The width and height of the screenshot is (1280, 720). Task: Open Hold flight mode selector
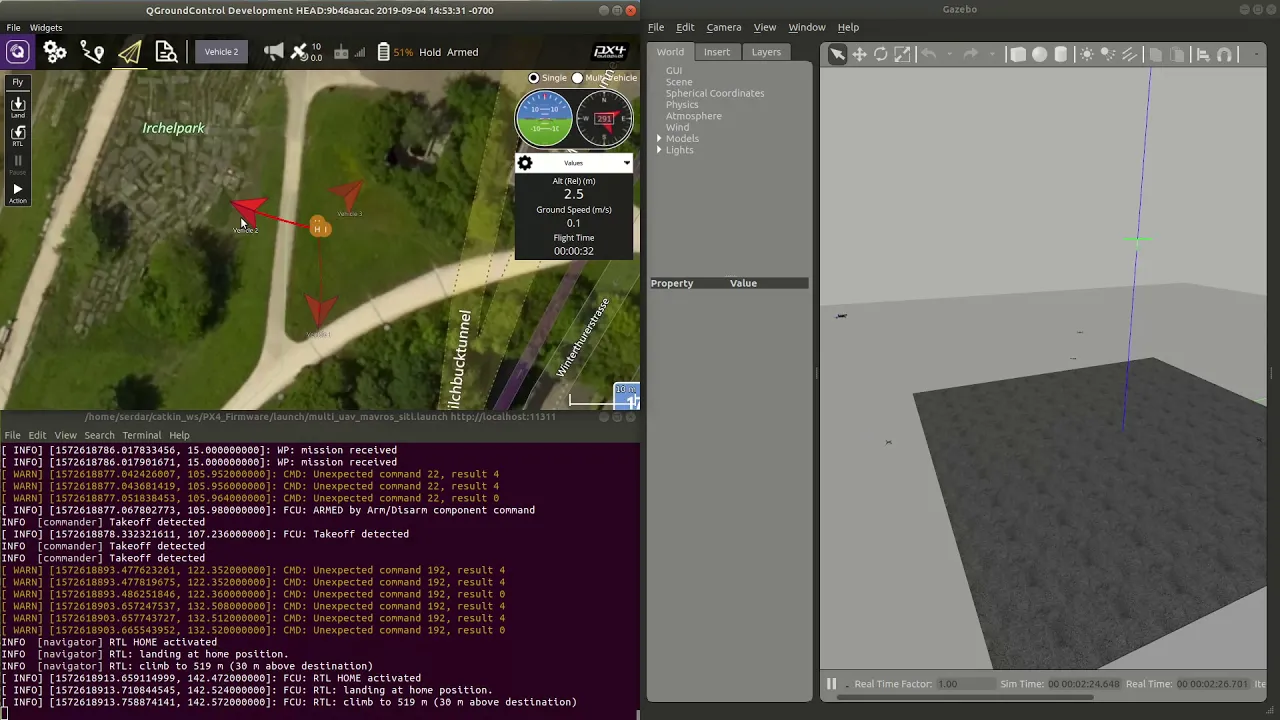(430, 52)
